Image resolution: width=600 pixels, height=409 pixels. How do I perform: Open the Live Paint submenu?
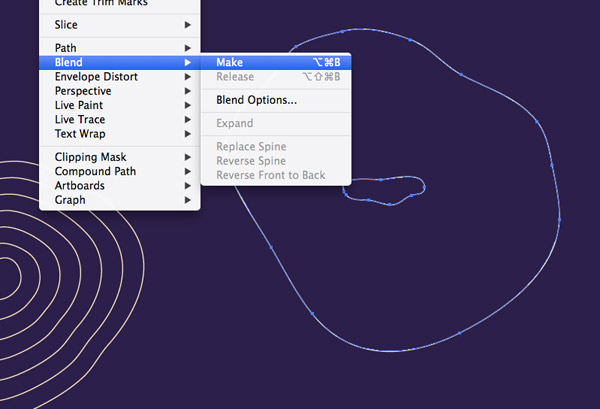pyautogui.click(x=79, y=105)
